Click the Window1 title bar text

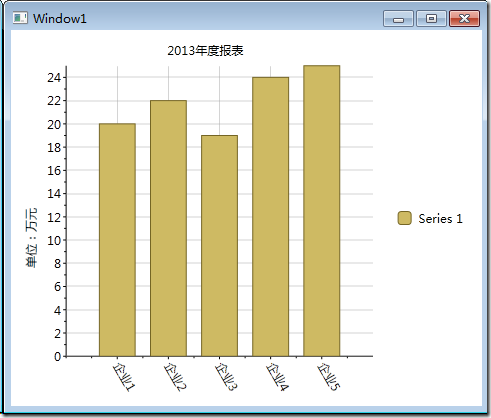click(60, 18)
